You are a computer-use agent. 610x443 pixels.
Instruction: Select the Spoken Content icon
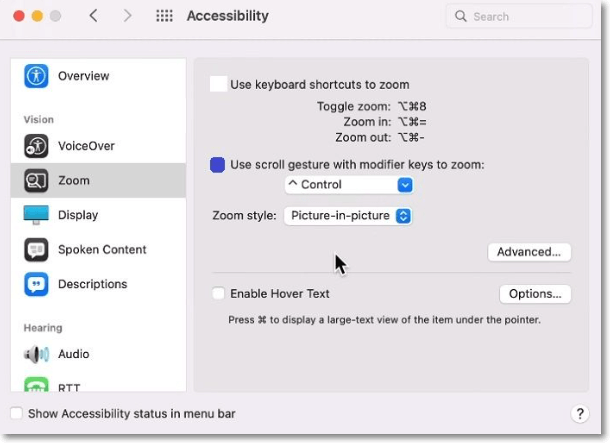[x=37, y=250]
